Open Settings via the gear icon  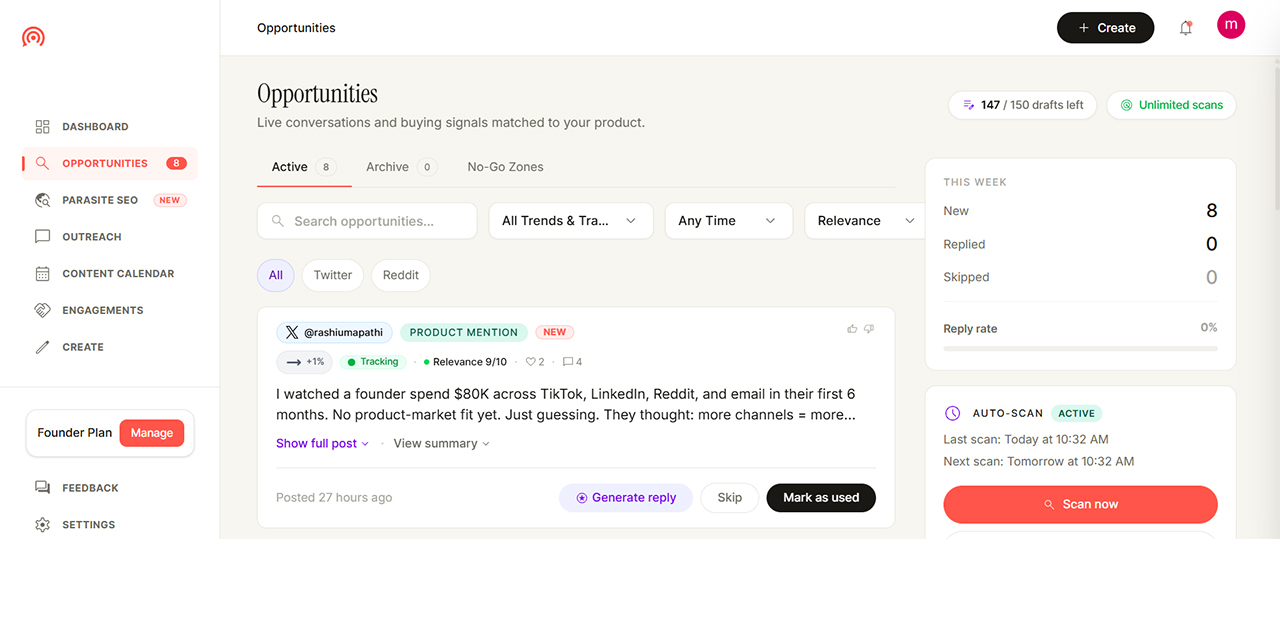coord(42,525)
